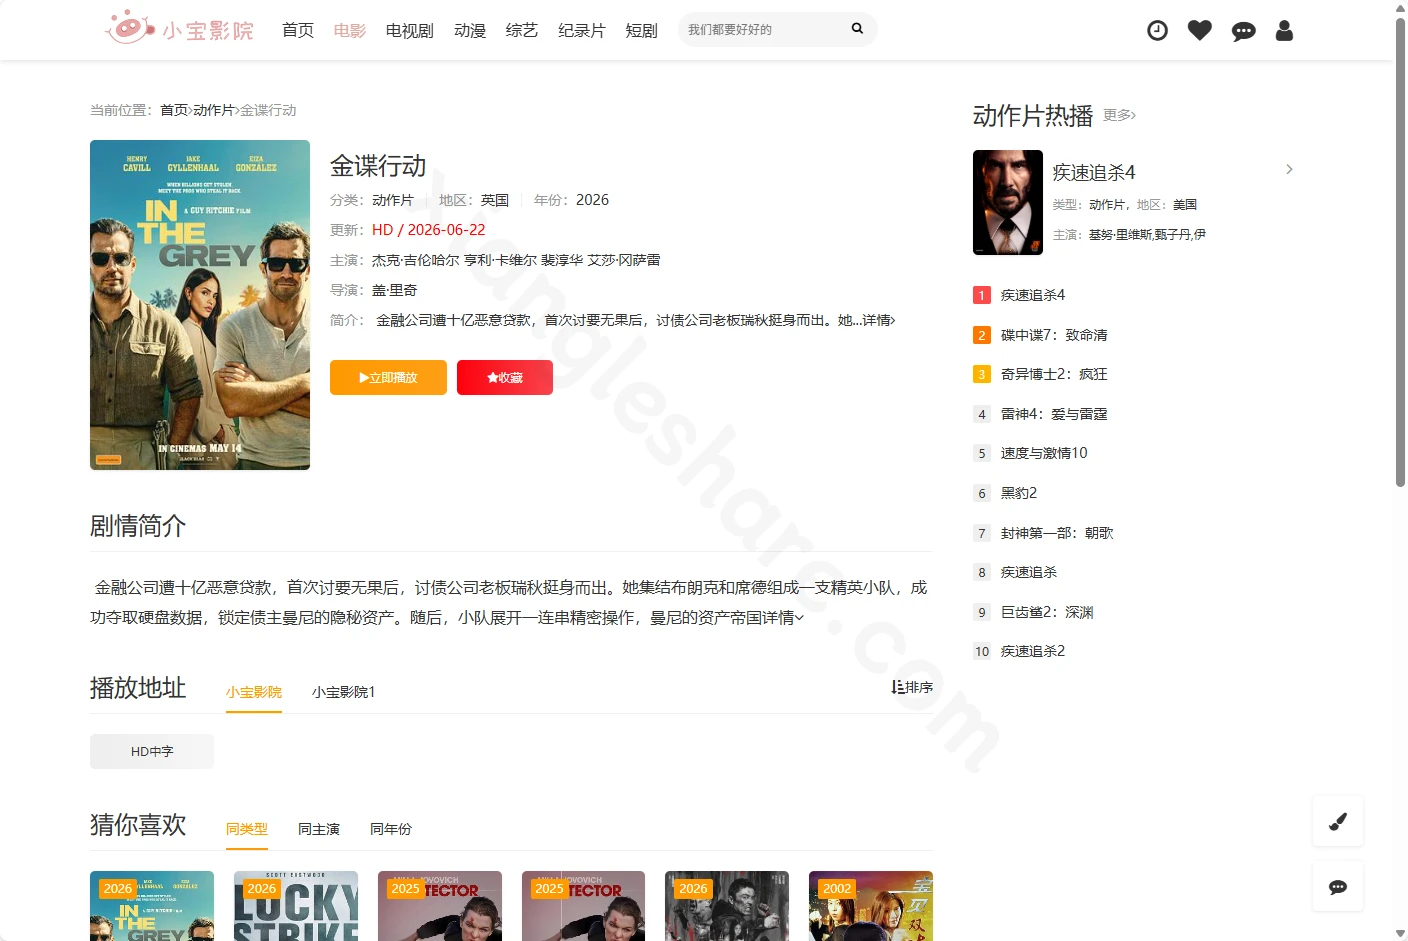Click breadcrumb link 动作片
The width and height of the screenshot is (1408, 941).
[214, 110]
